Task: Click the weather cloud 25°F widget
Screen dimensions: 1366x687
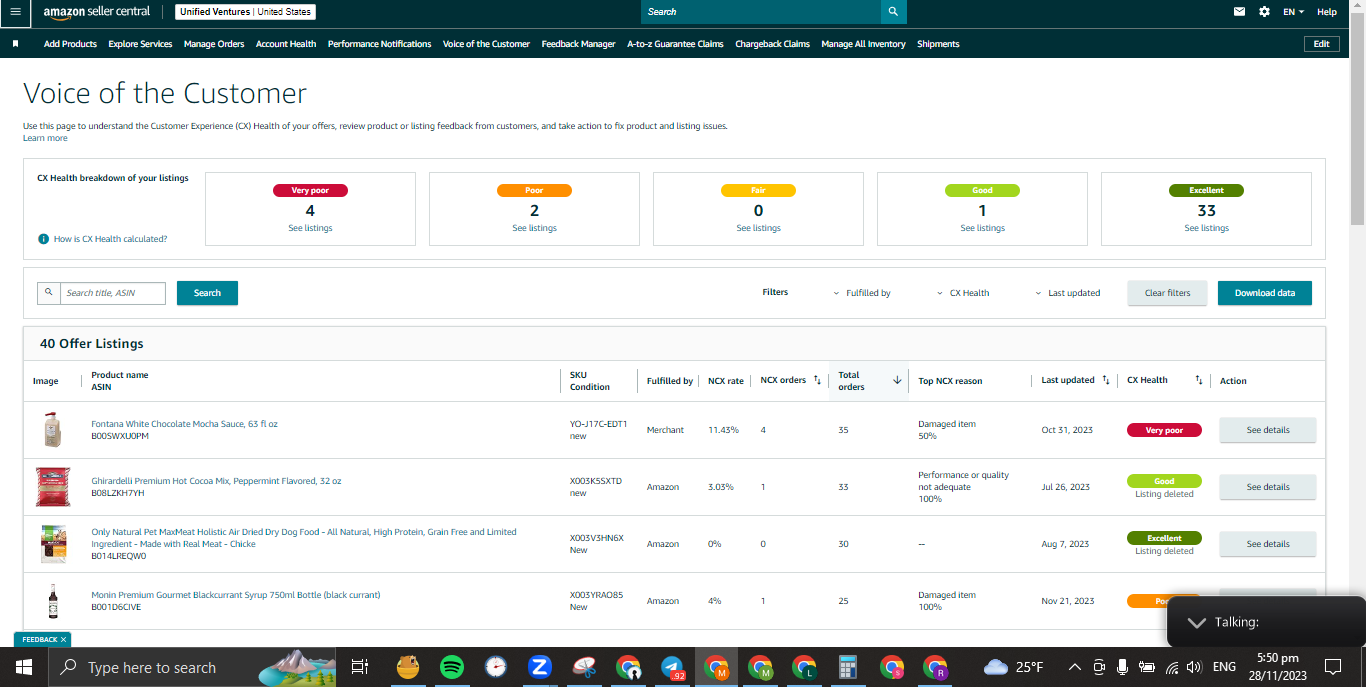Action: point(1014,667)
